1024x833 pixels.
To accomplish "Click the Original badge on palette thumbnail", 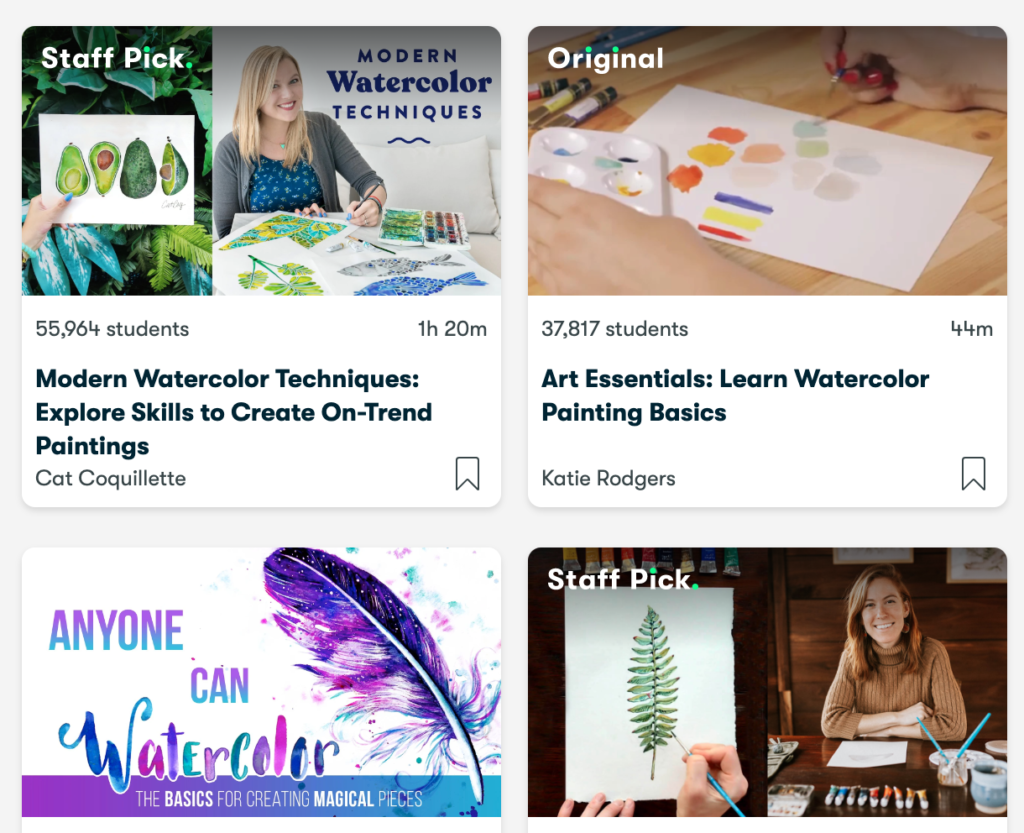I will pos(605,59).
